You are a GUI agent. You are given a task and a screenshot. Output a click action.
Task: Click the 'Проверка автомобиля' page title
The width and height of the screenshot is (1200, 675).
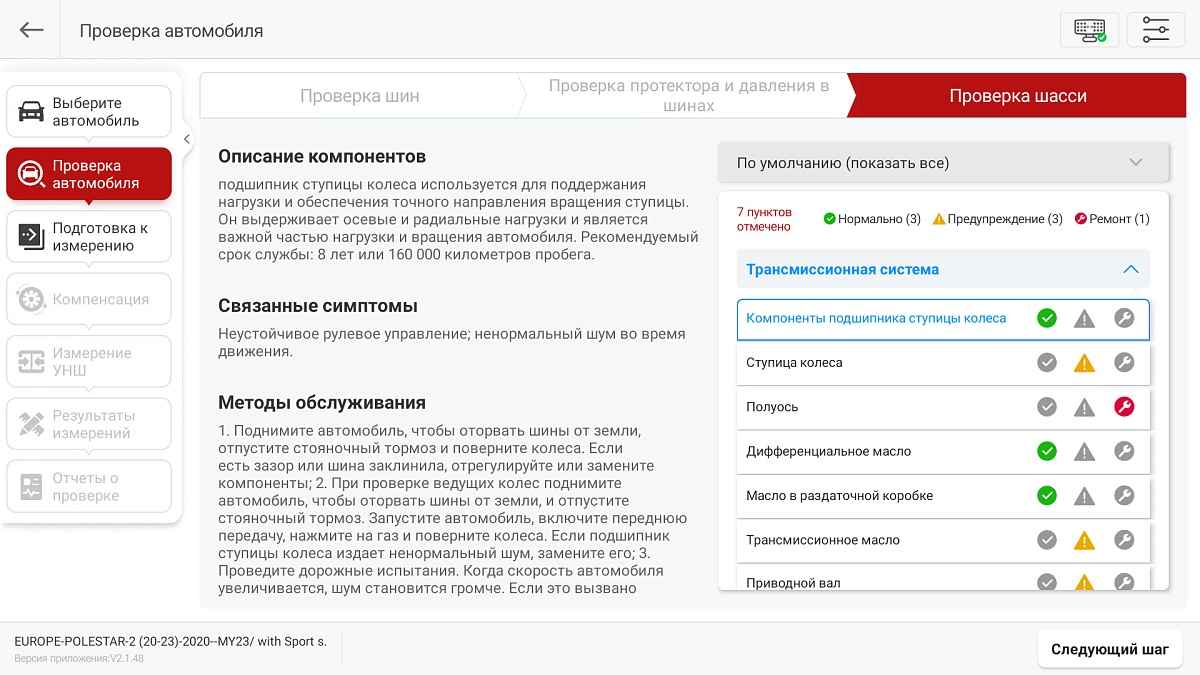[171, 31]
